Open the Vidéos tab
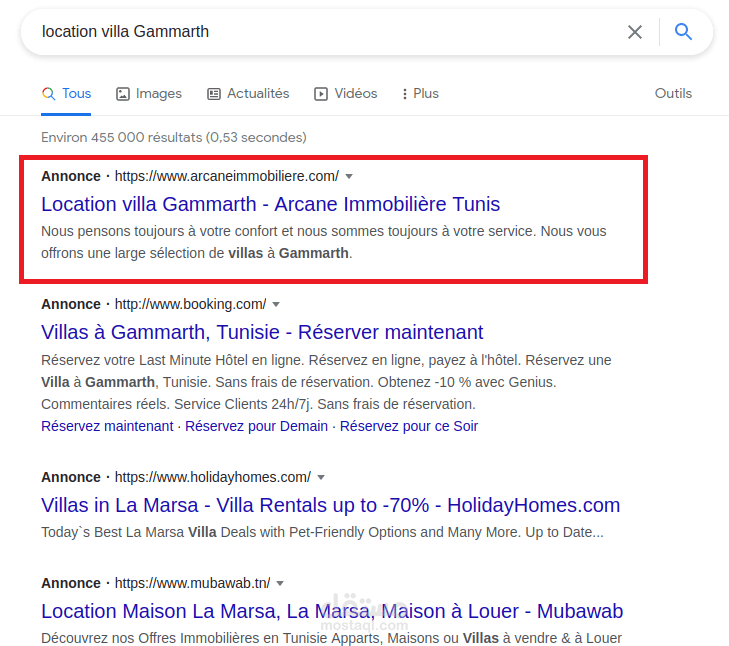This screenshot has height=646, width=729. click(x=345, y=93)
